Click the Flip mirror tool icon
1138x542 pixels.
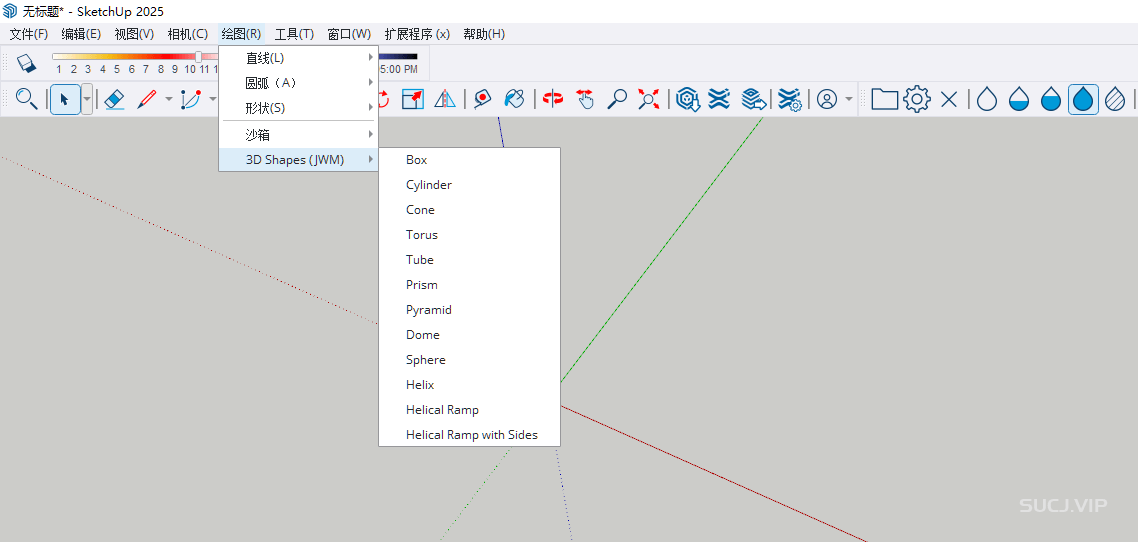[444, 99]
